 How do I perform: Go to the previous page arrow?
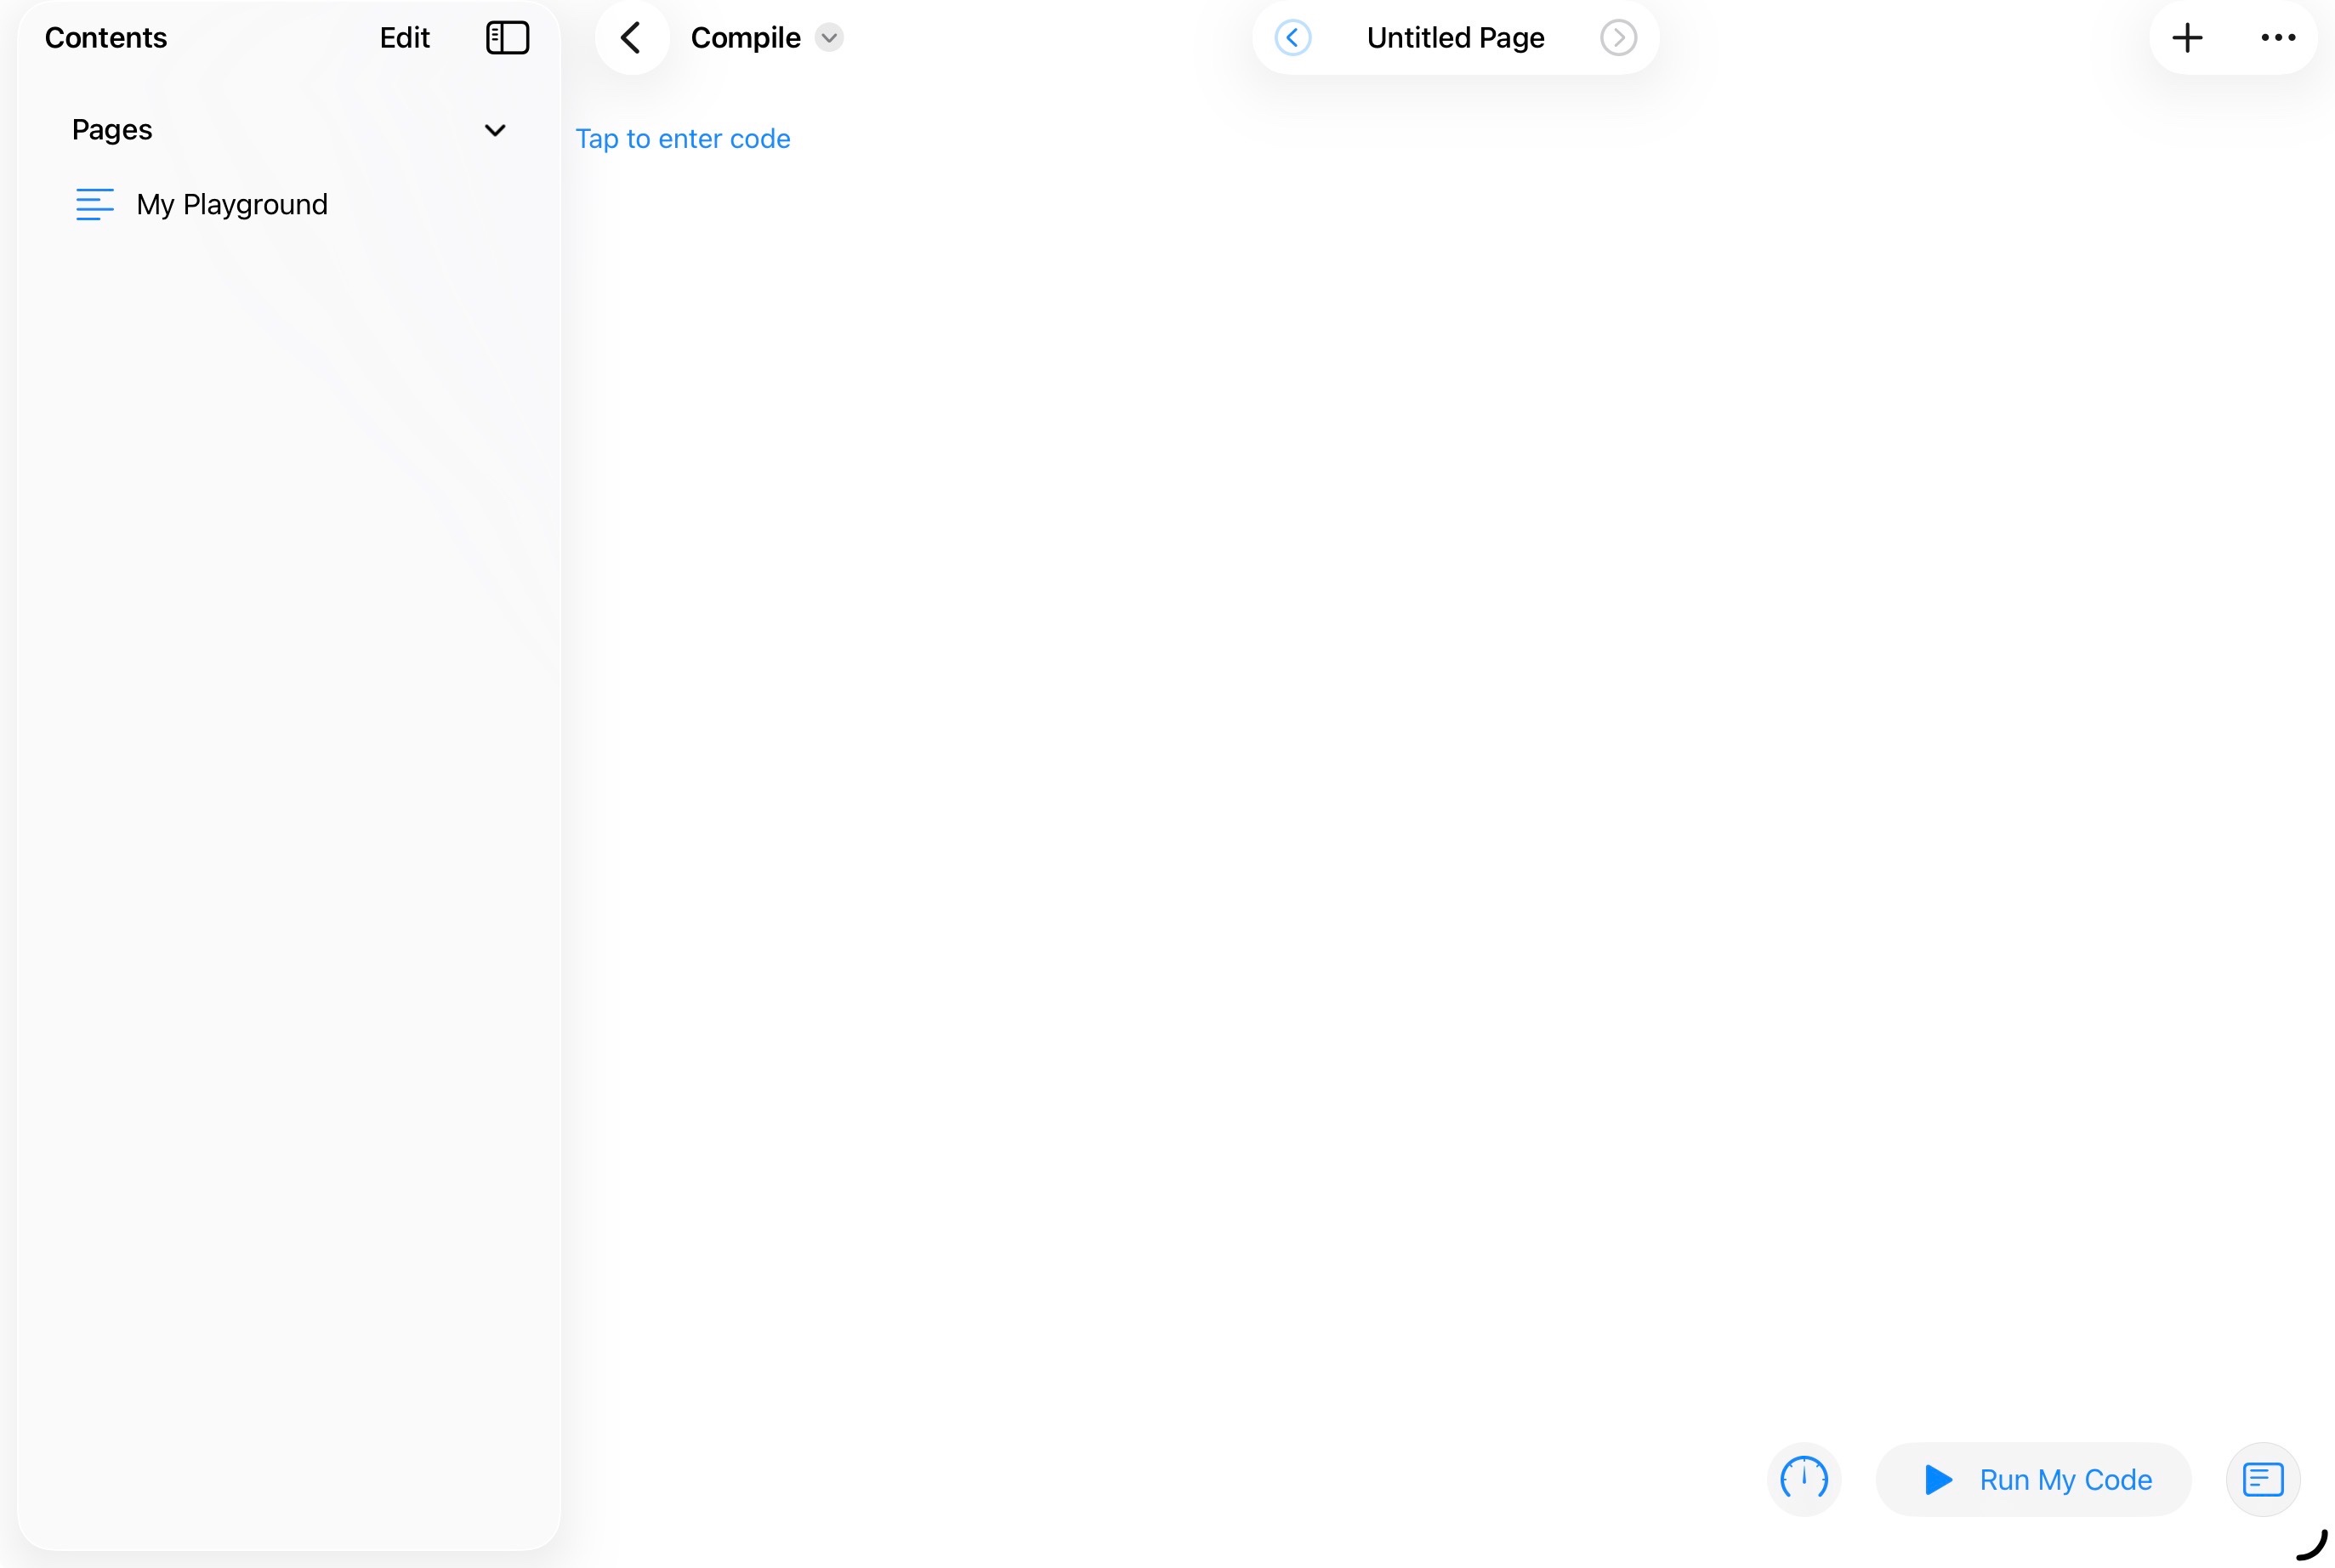pos(1292,38)
